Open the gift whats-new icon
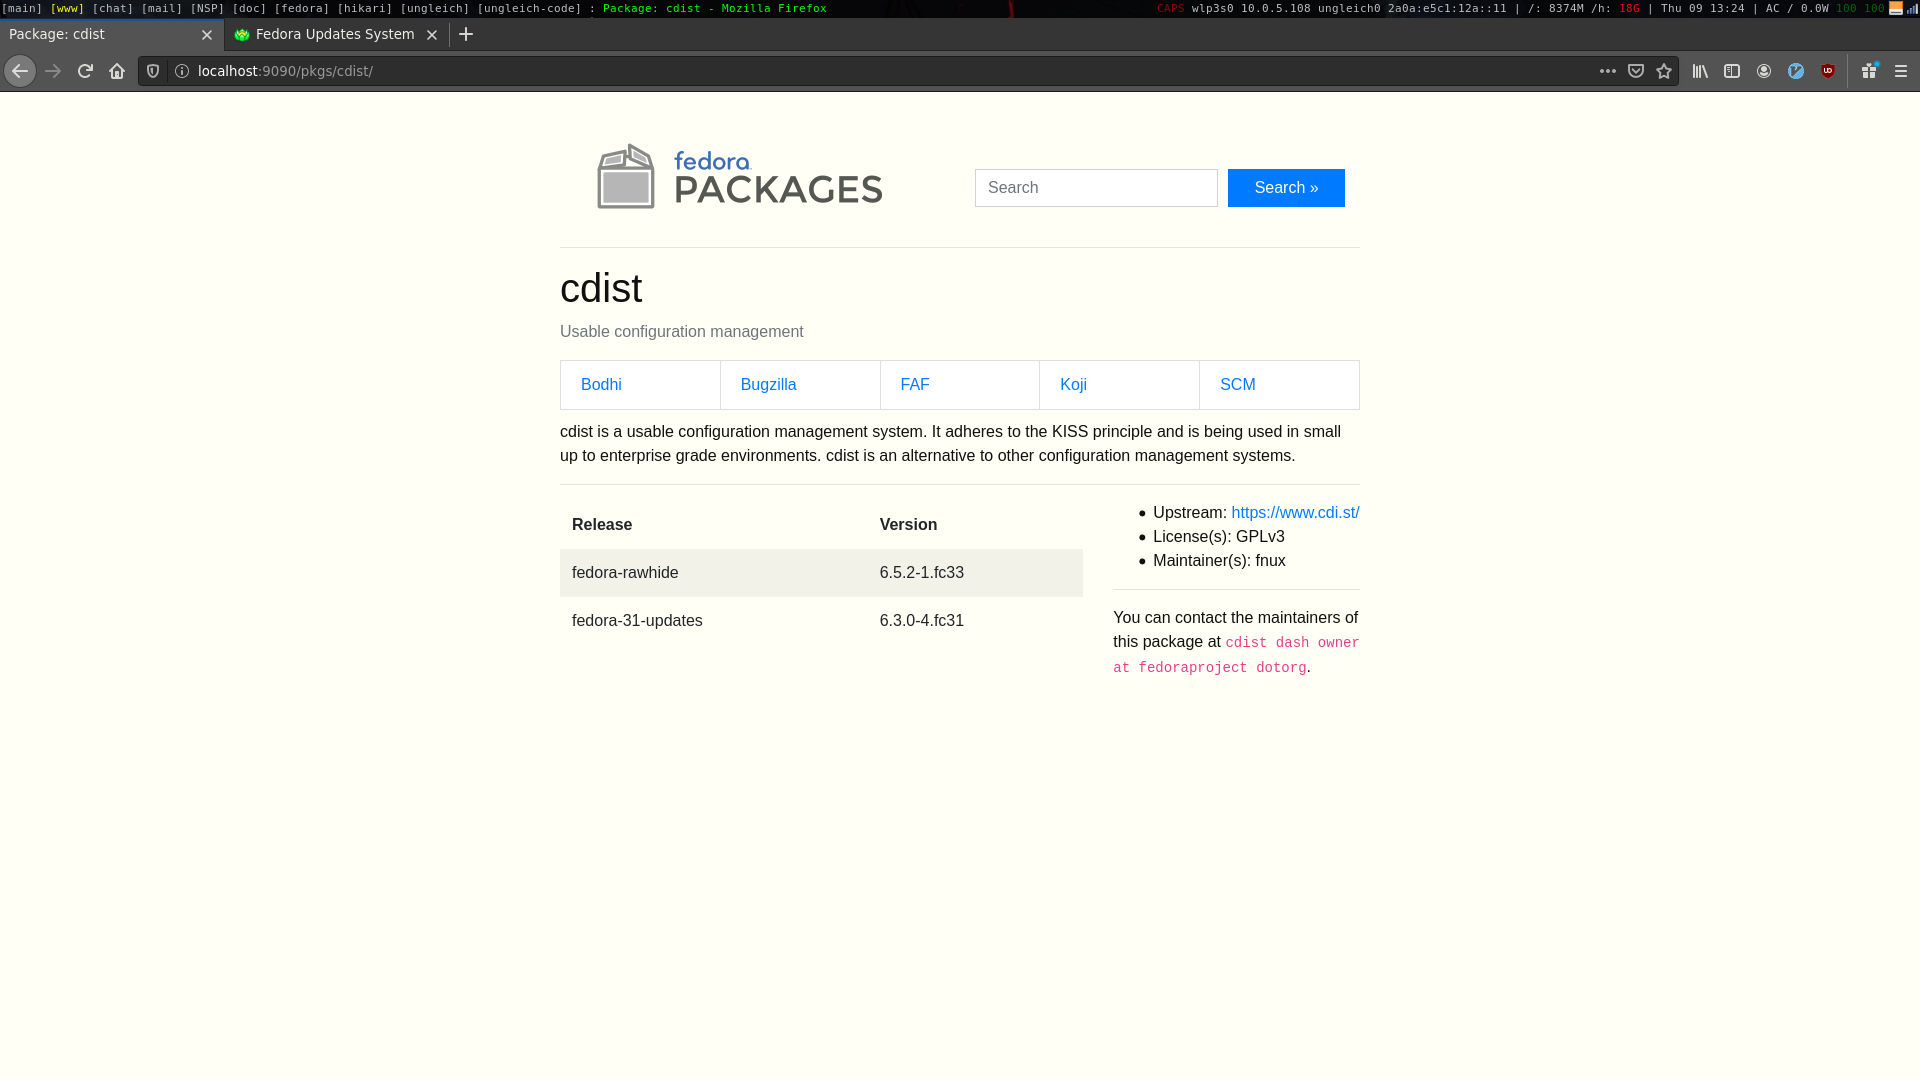 1869,71
